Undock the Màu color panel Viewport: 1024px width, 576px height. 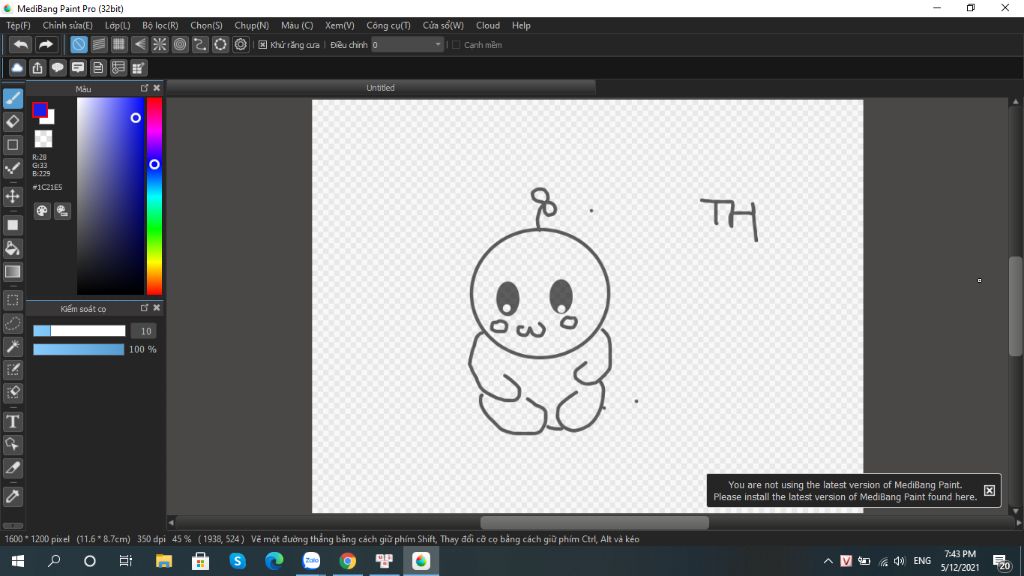click(x=145, y=88)
